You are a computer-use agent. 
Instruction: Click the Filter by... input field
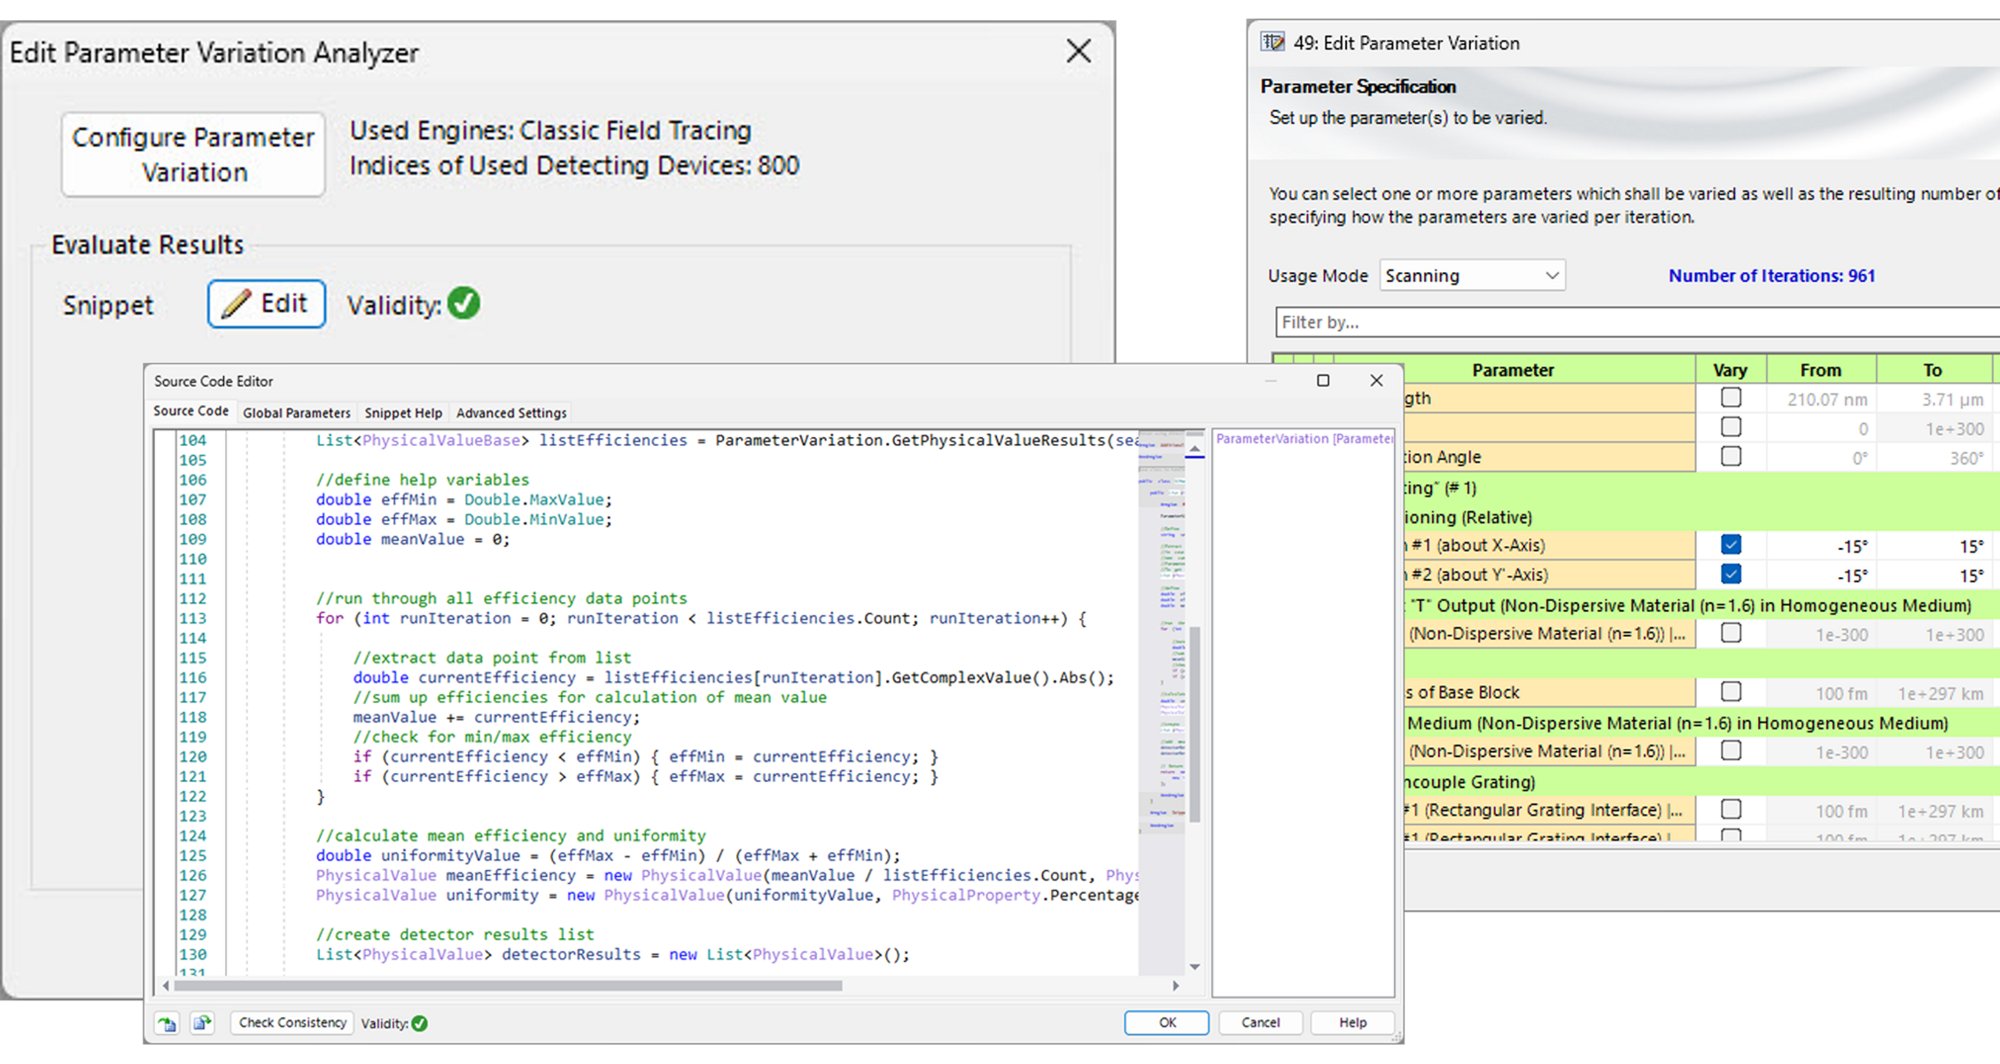[1637, 322]
